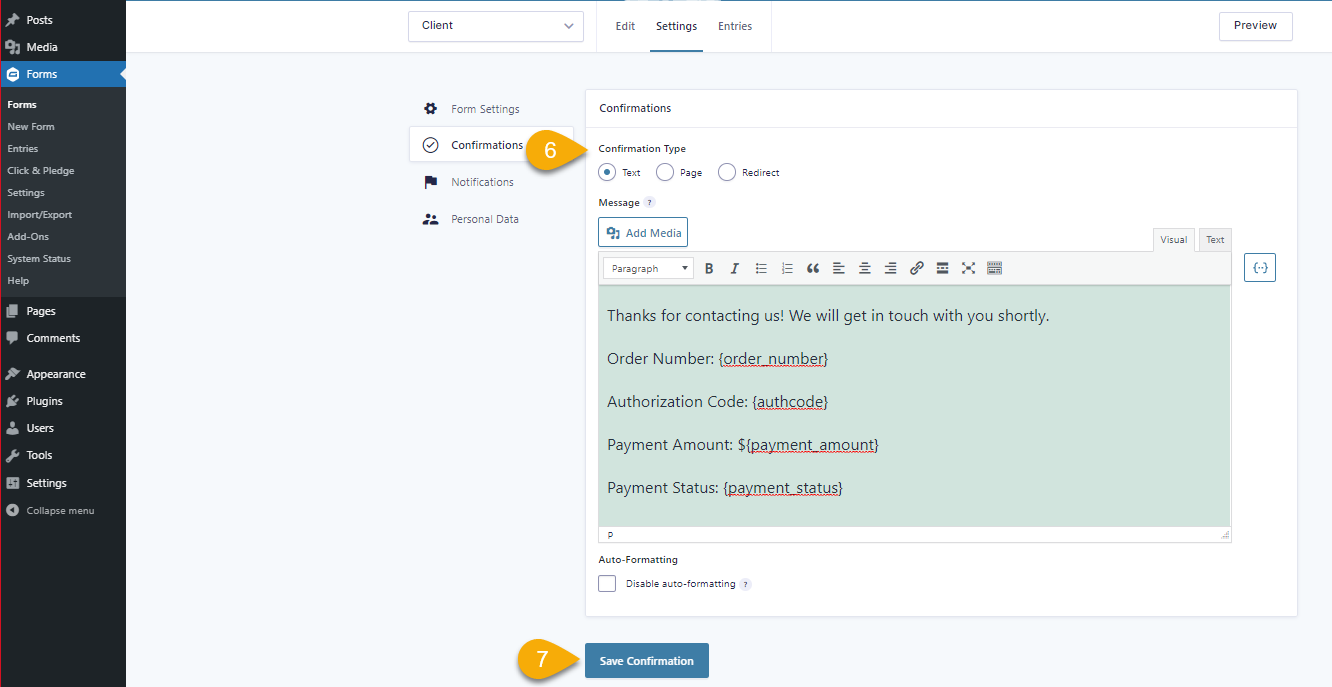1332x687 pixels.
Task: Toggle bold formatting in message editor
Action: 709,268
